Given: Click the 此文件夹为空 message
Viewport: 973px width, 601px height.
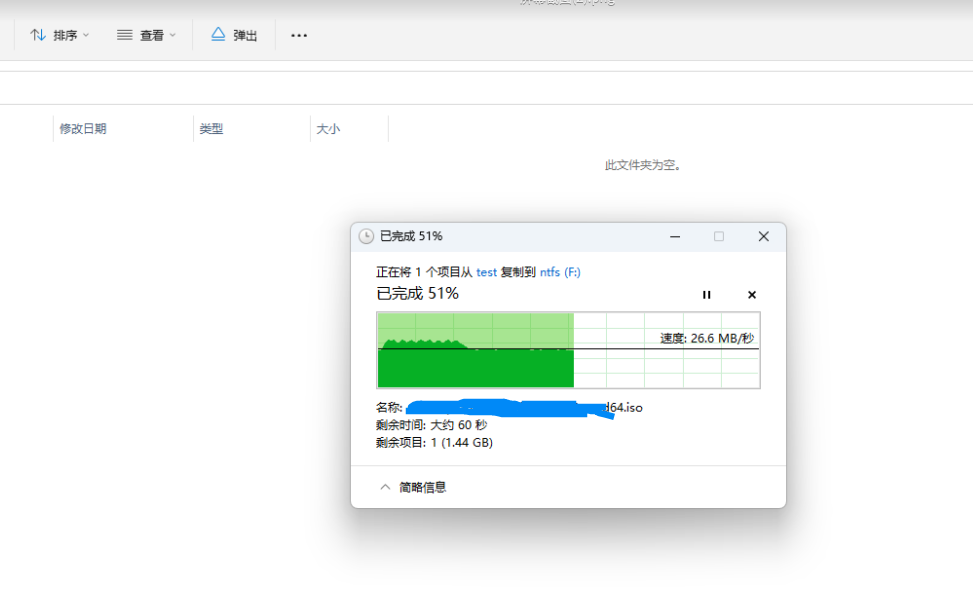Looking at the screenshot, I should (x=643, y=165).
